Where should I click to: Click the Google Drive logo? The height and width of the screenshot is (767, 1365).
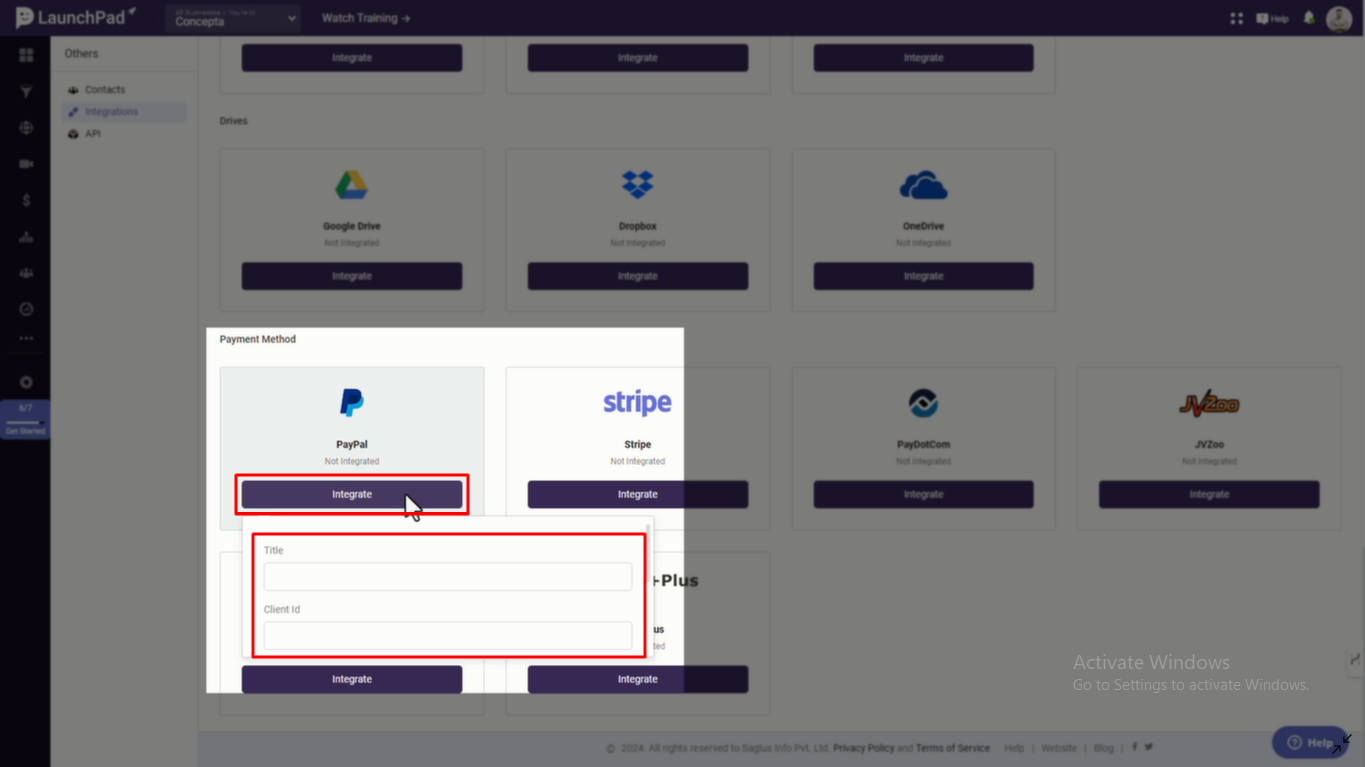pyautogui.click(x=351, y=185)
